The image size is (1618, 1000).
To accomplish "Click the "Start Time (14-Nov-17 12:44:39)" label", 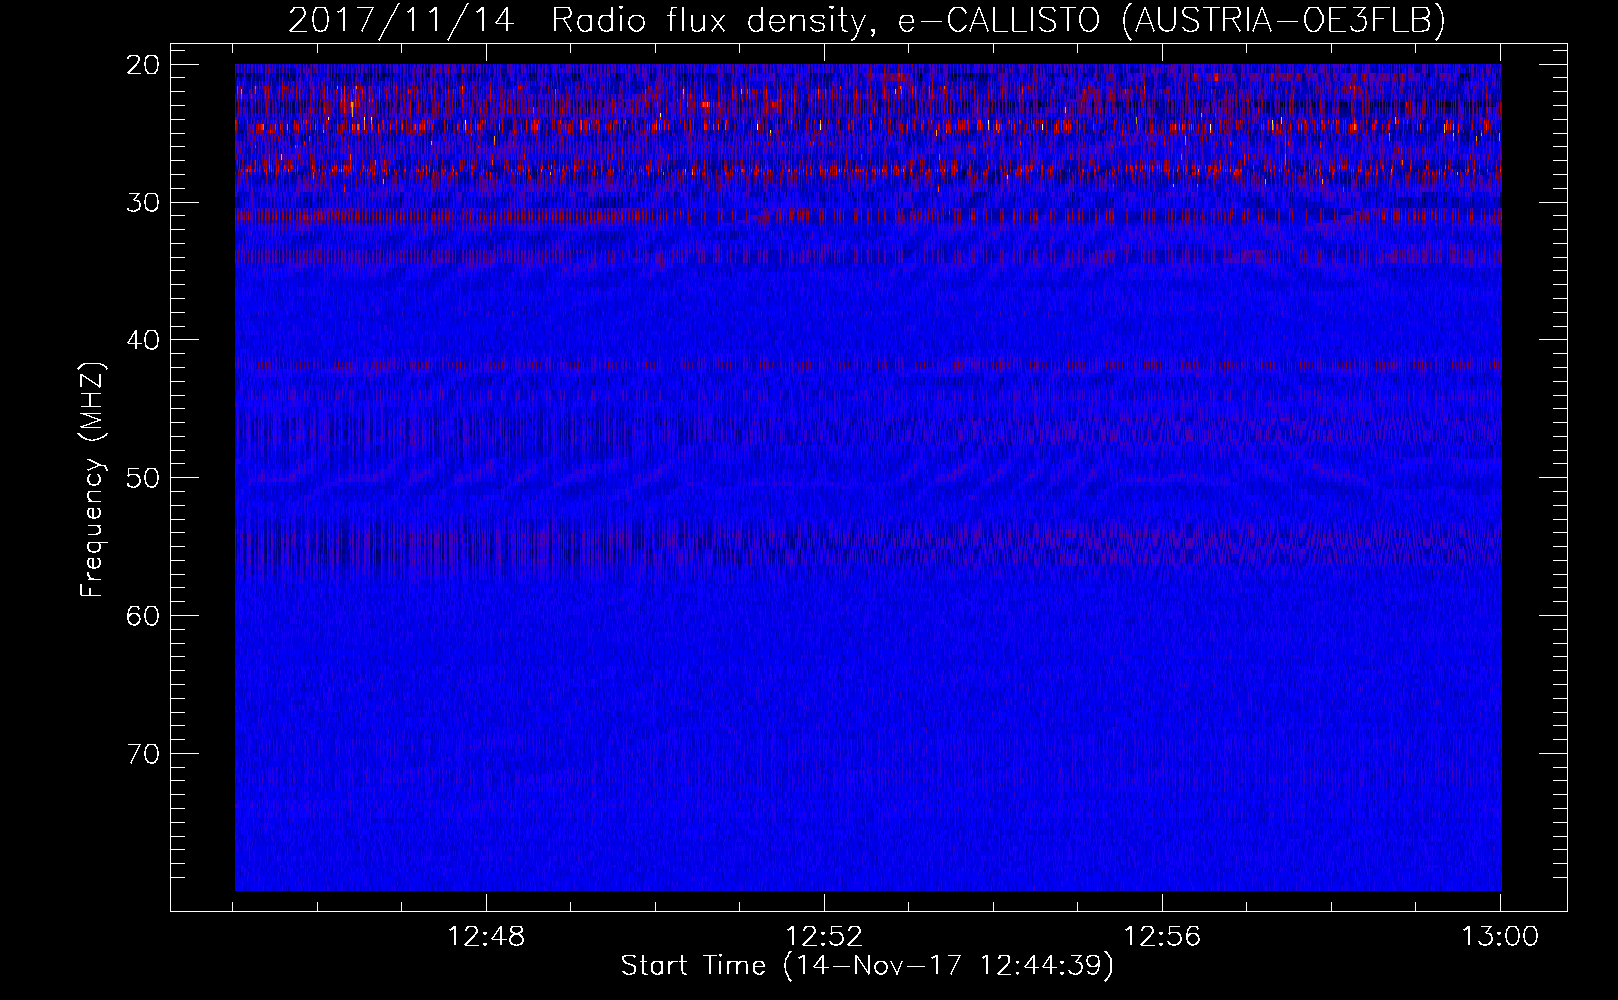I will click(867, 966).
